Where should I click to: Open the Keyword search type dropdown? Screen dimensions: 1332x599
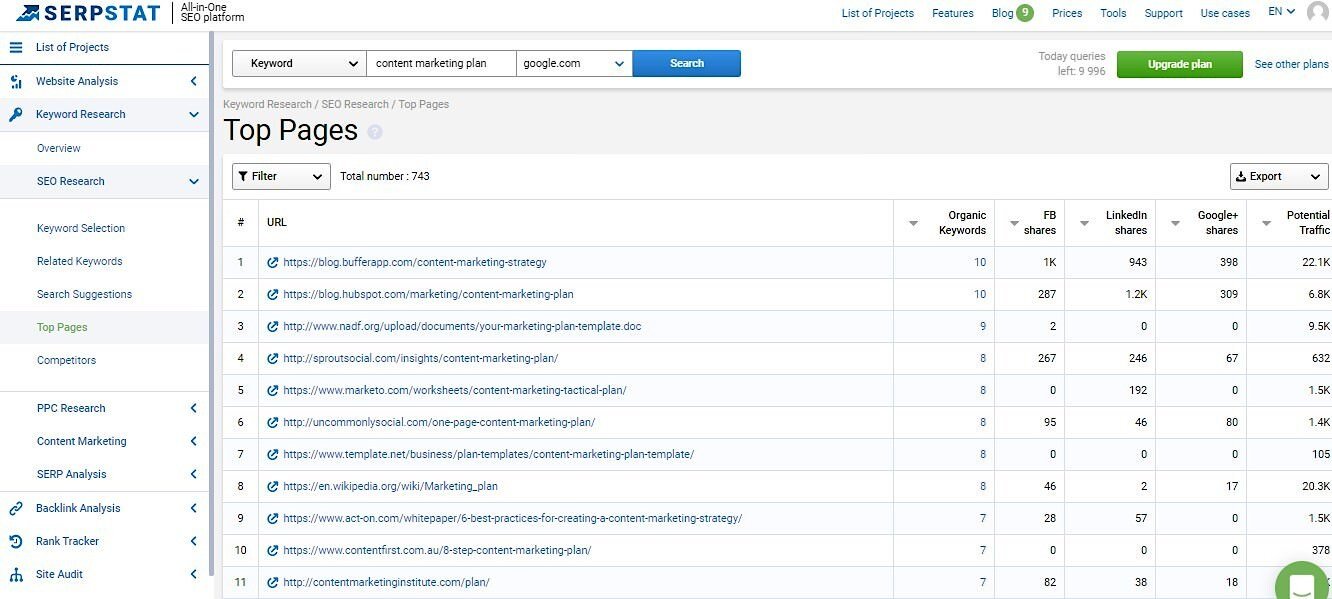300,63
